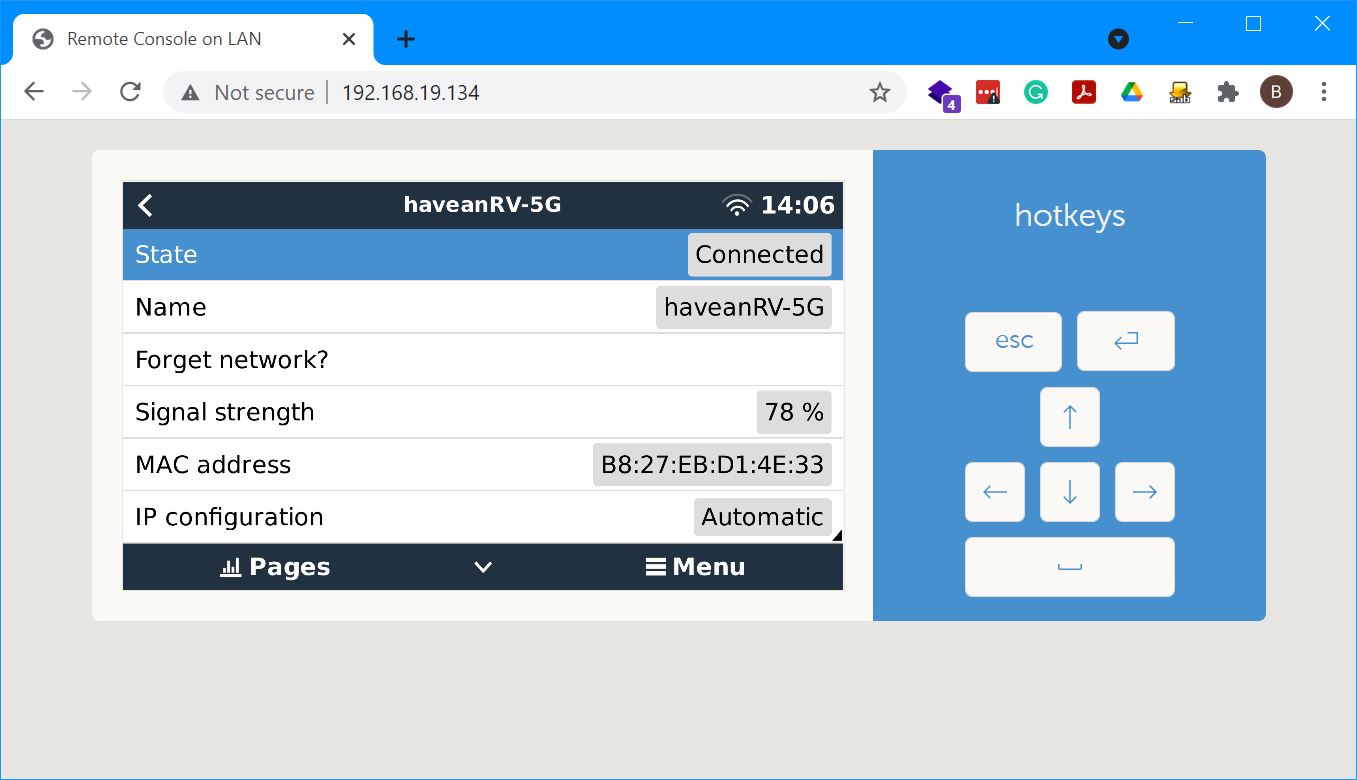Click the Wi-Fi signal icon in the header
1357x780 pixels.
click(x=737, y=206)
